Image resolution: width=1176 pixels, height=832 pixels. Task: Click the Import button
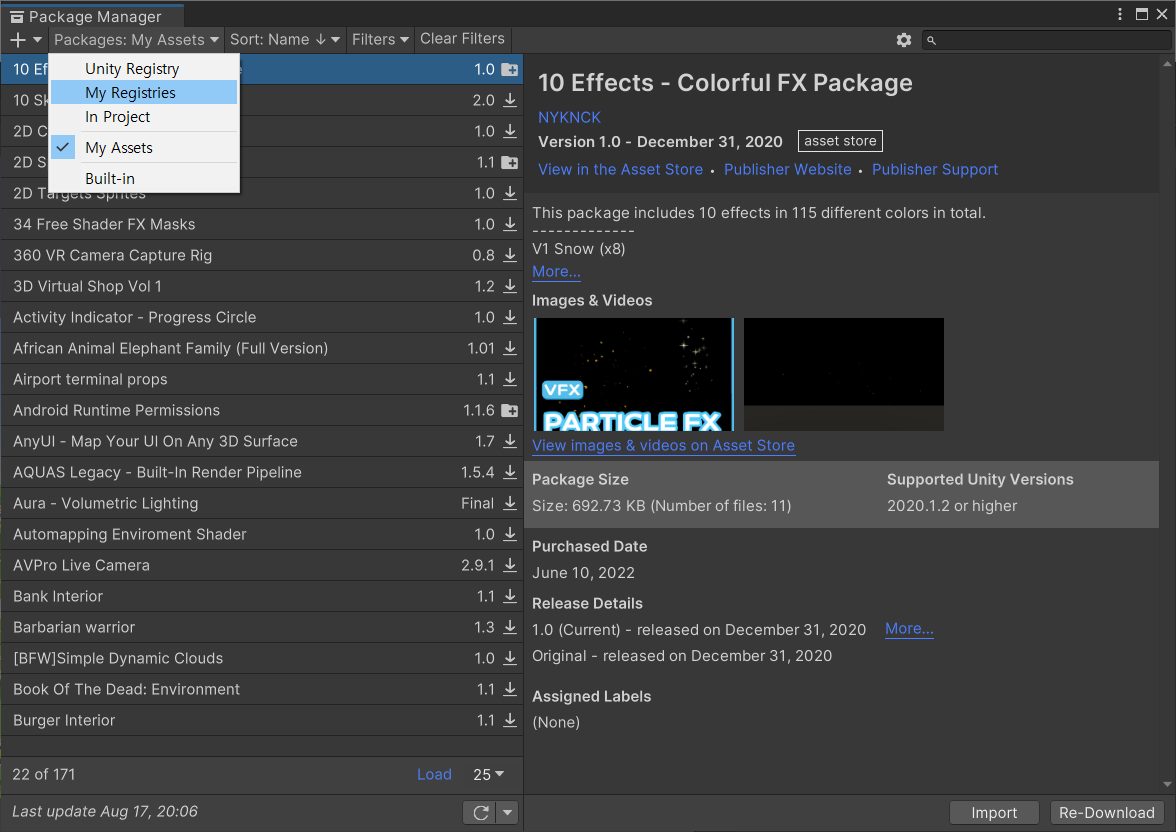[x=994, y=812]
